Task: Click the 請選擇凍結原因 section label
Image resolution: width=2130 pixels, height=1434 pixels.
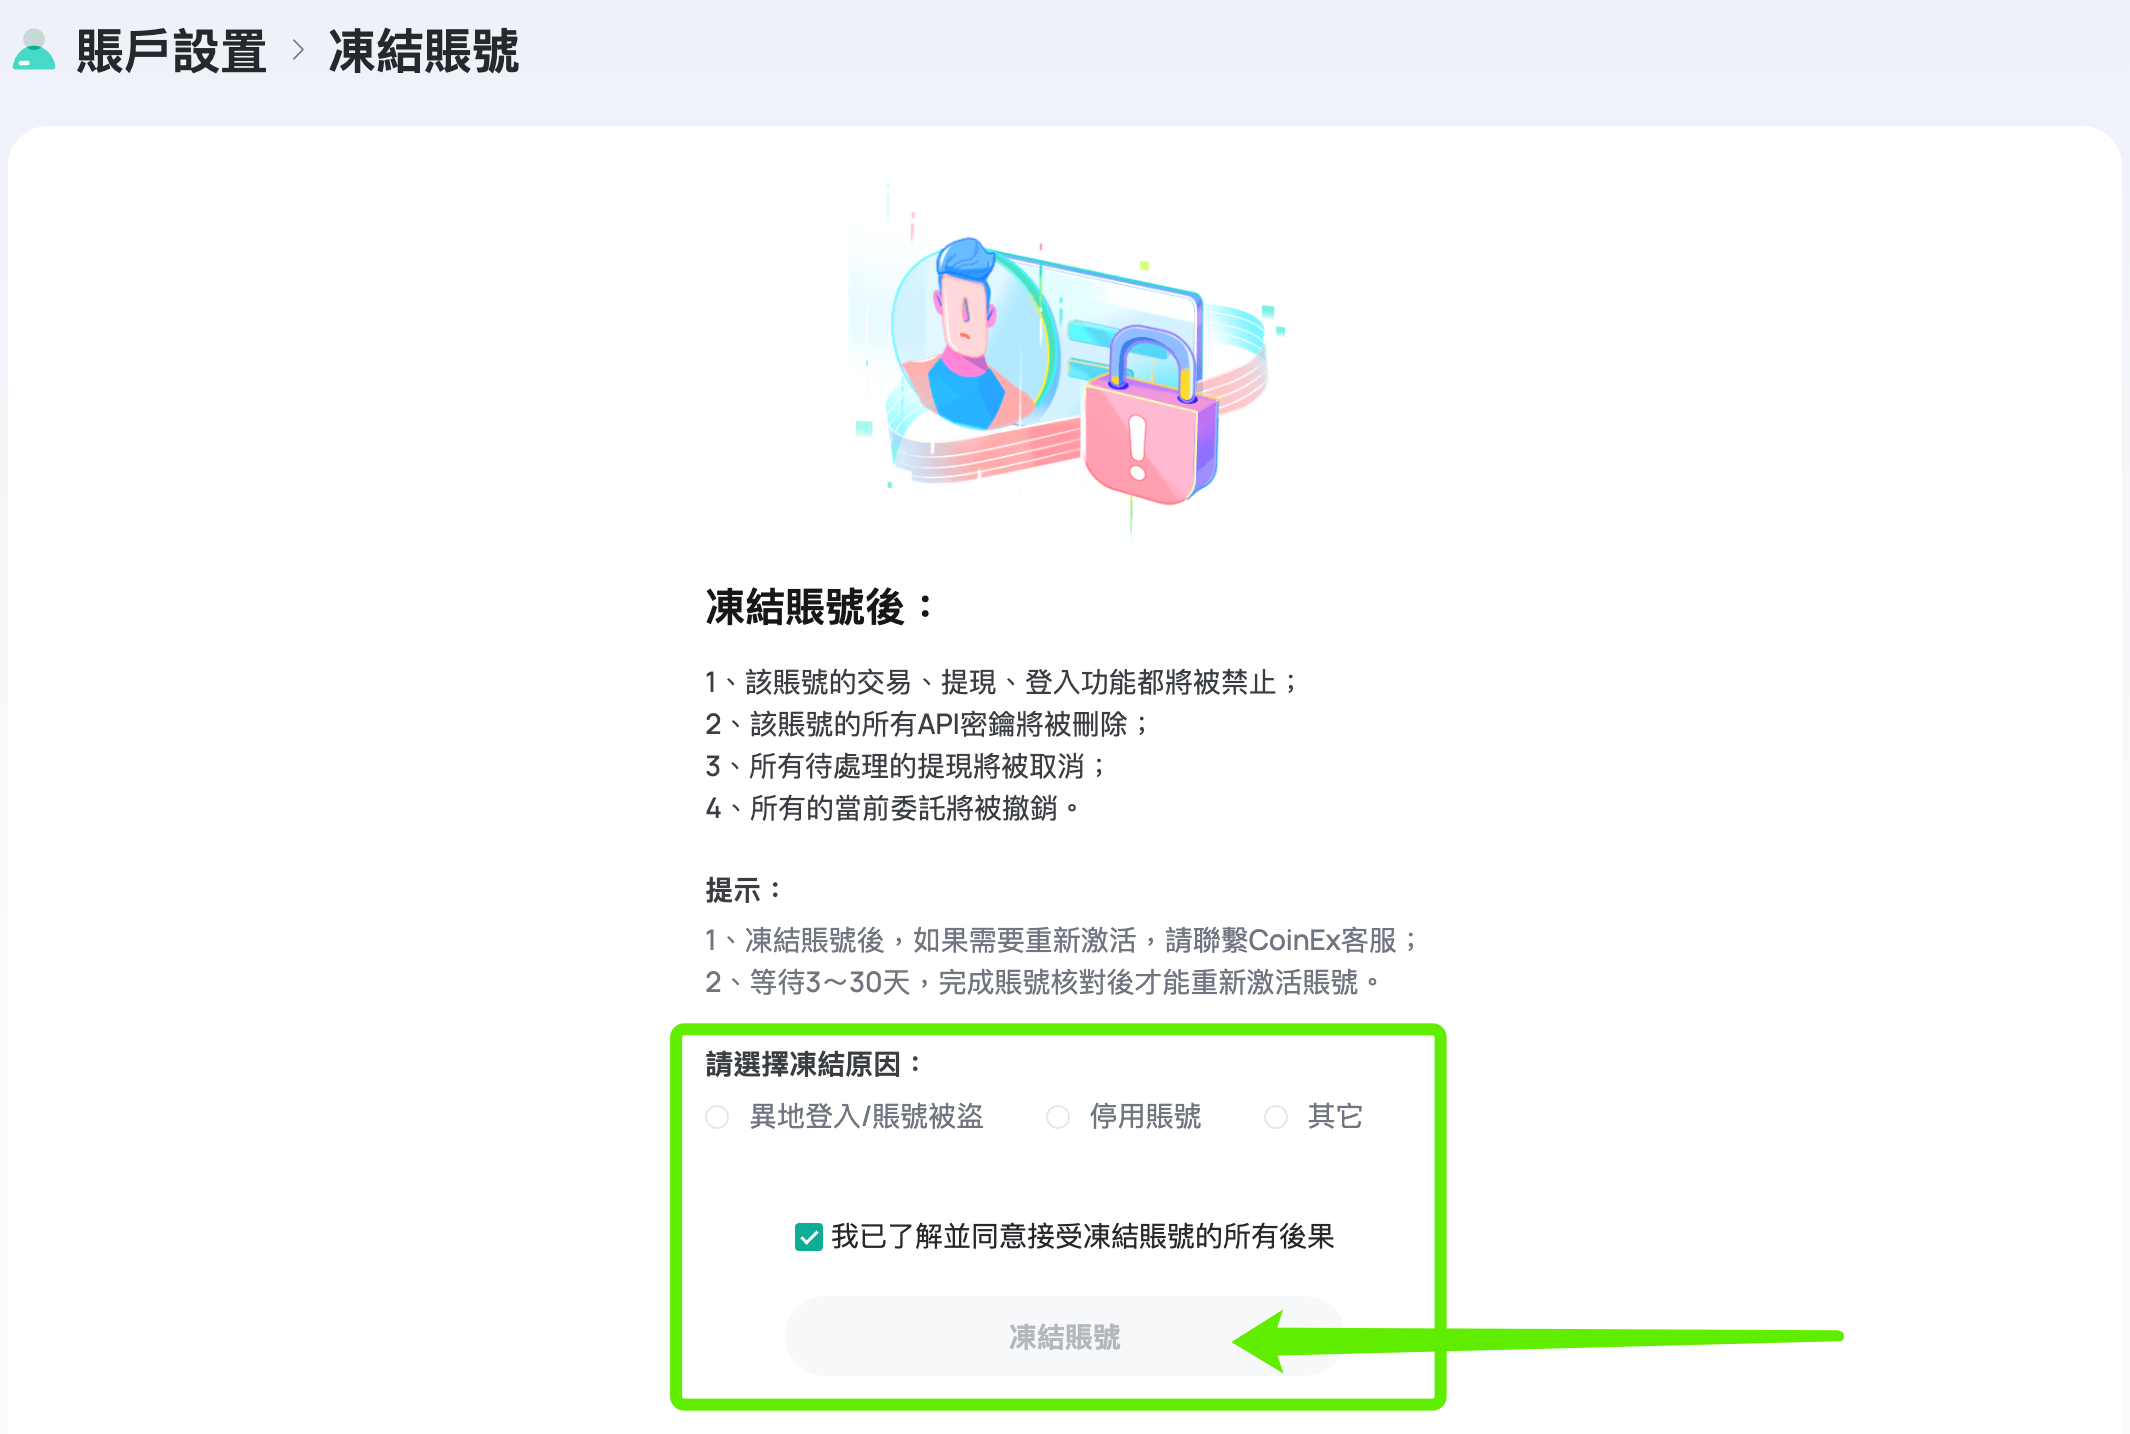Action: (x=814, y=1064)
